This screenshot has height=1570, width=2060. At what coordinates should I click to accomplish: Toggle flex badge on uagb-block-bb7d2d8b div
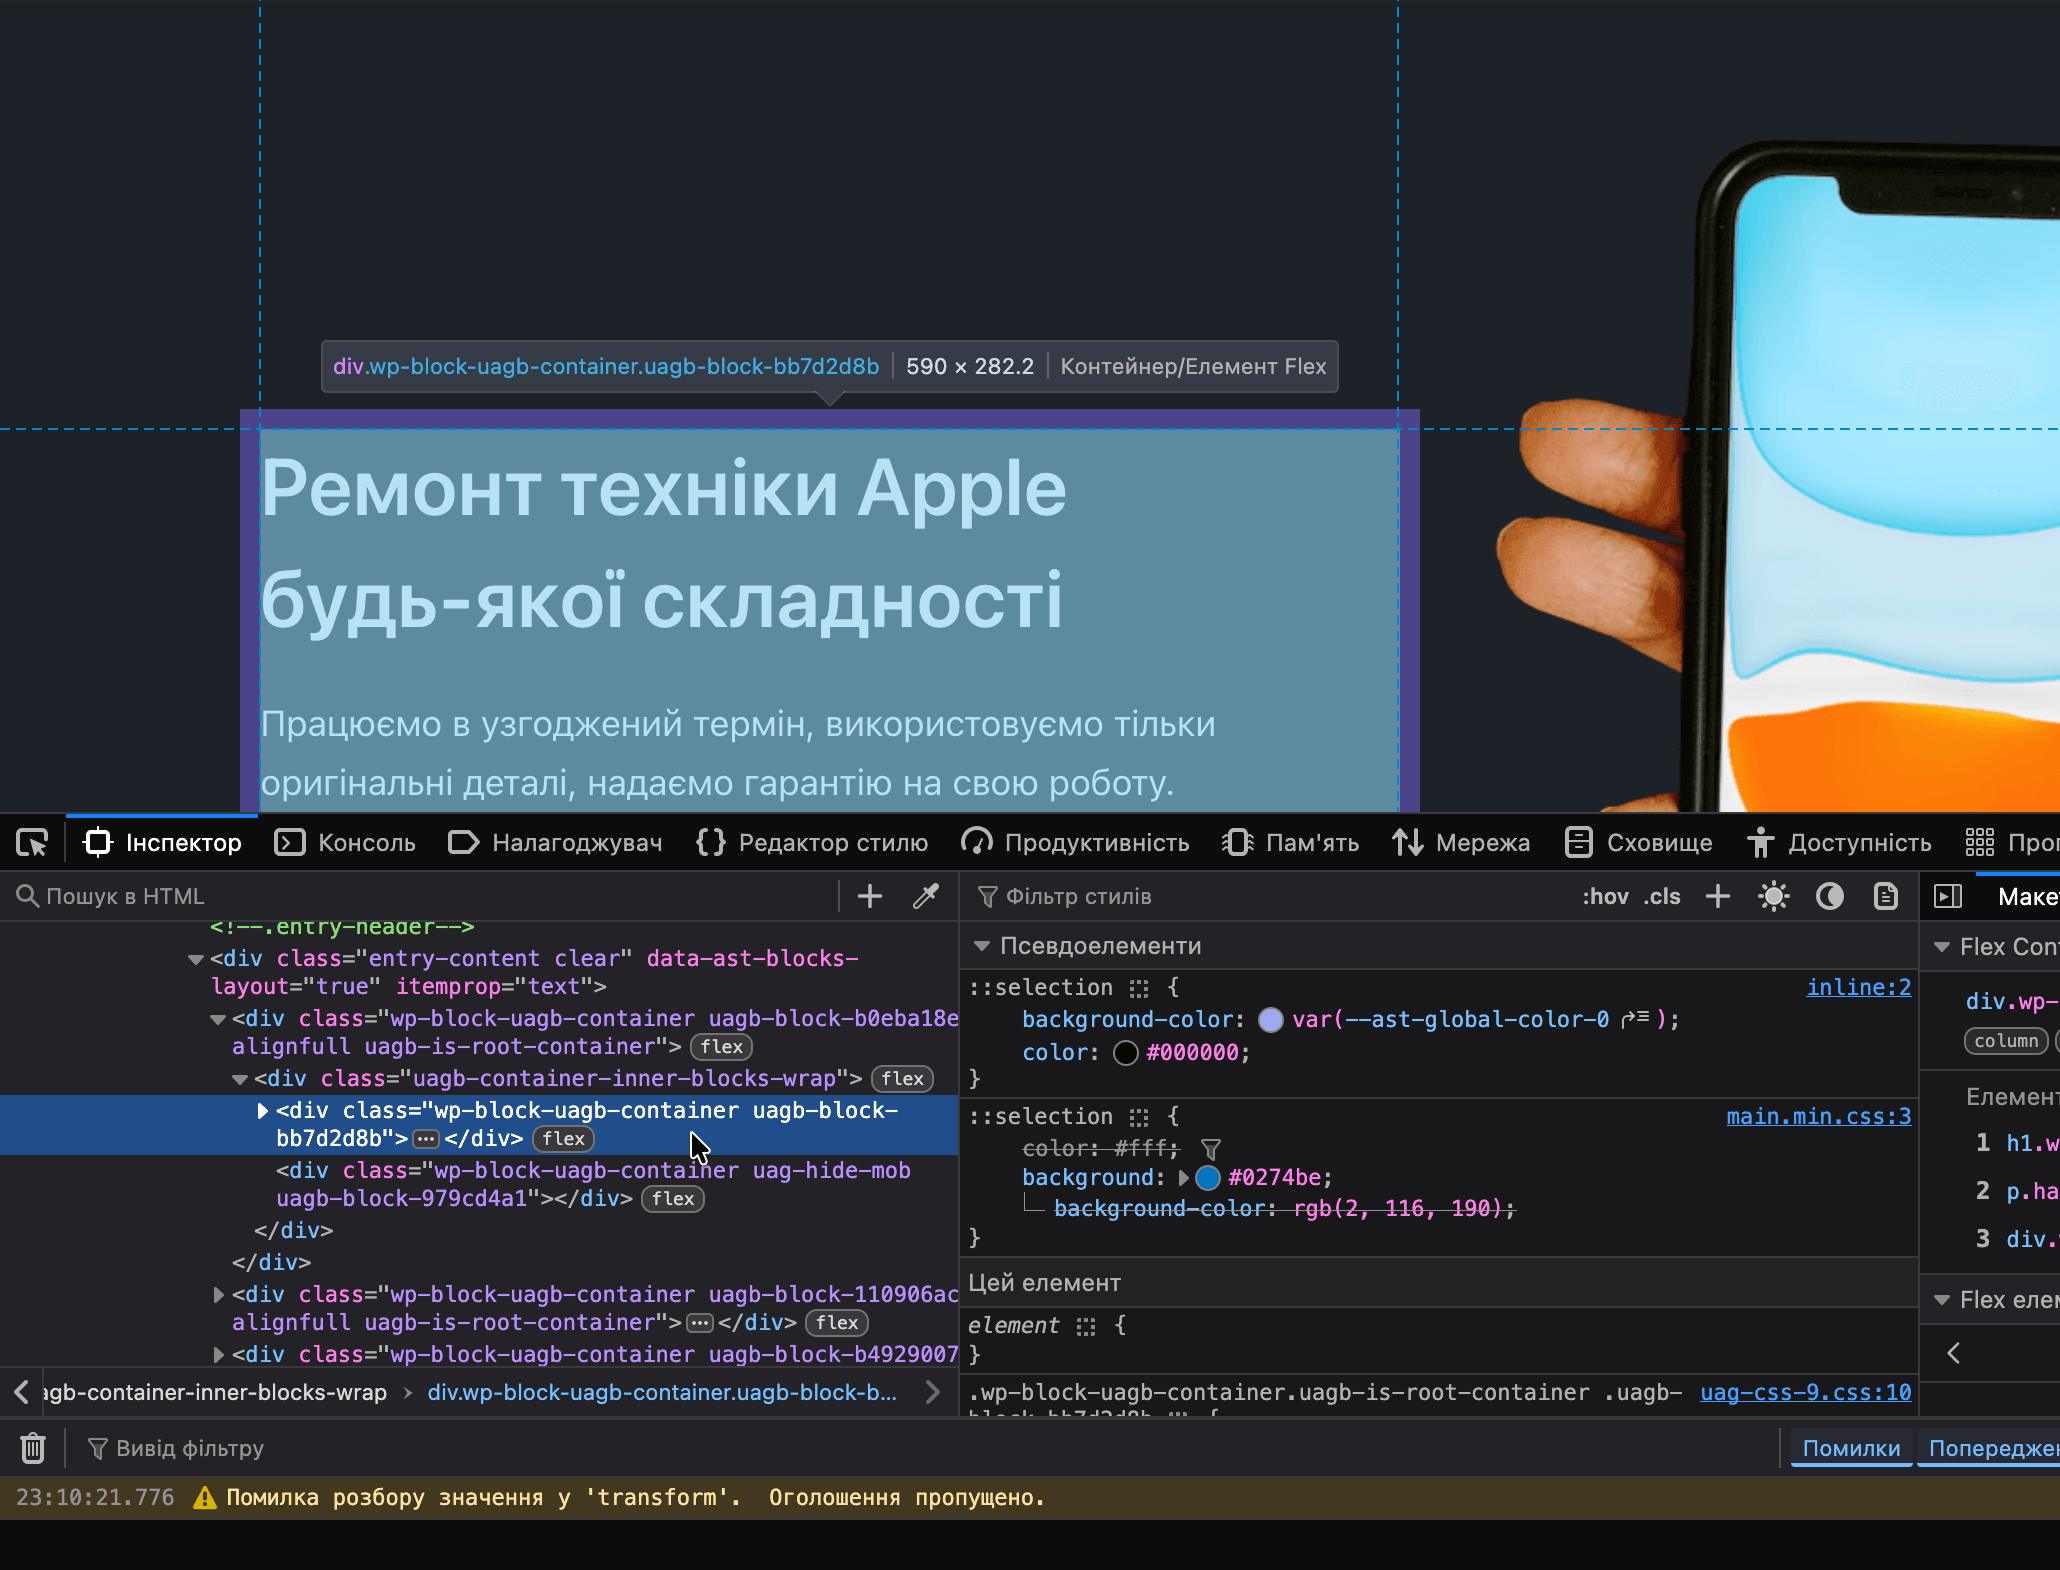[563, 1139]
